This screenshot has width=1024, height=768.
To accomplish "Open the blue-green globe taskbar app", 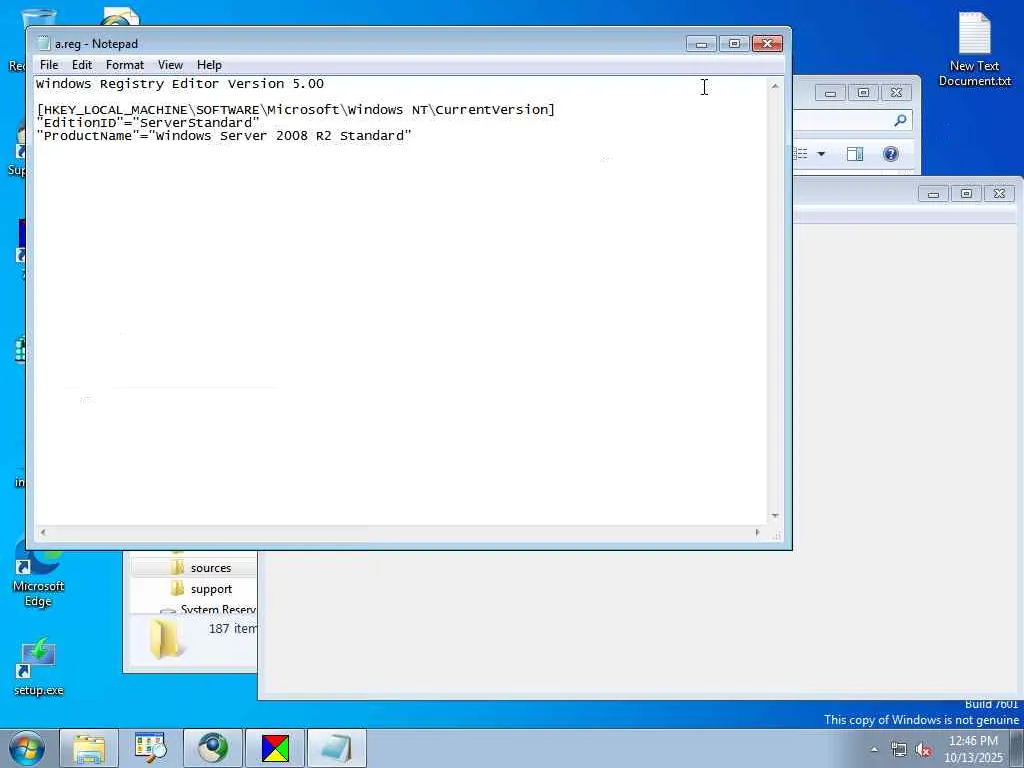I will [x=213, y=748].
